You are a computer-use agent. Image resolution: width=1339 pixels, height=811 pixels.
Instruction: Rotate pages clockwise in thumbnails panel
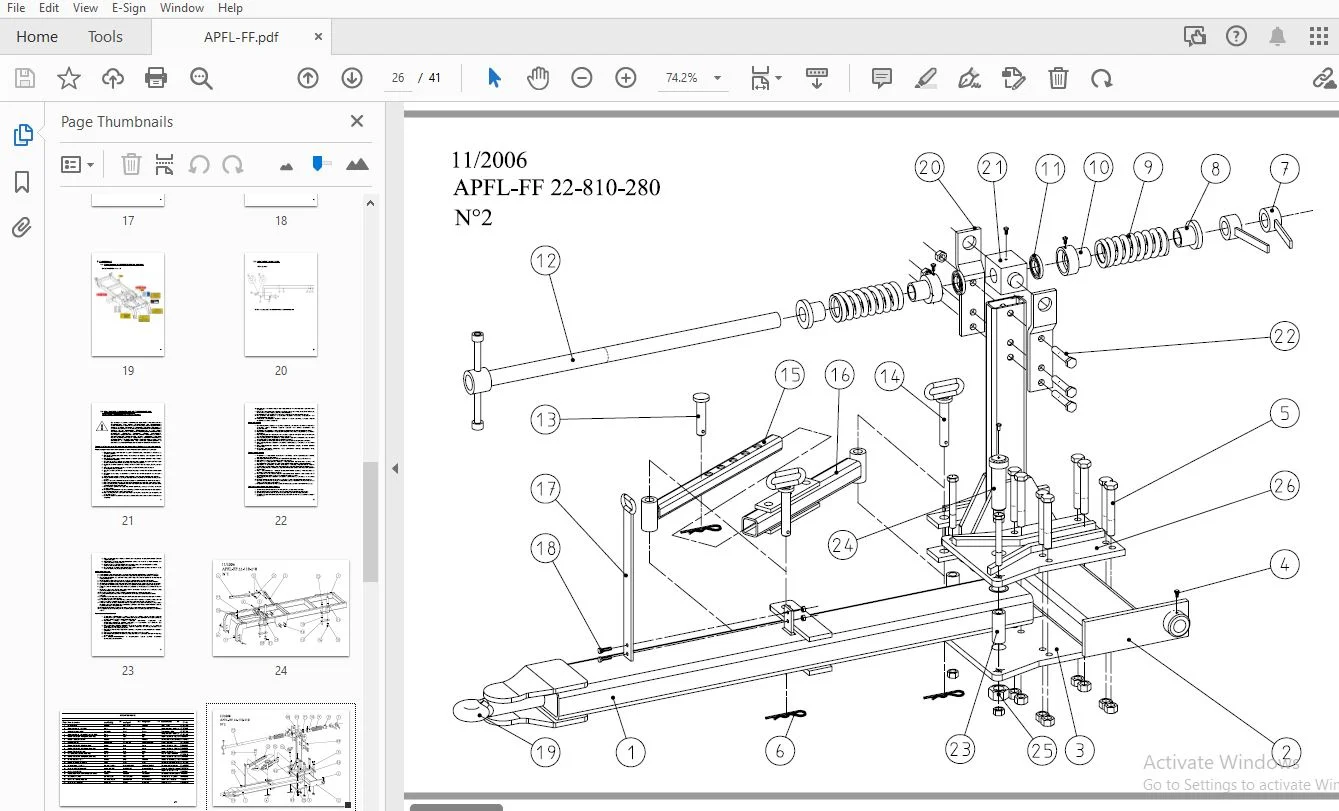(x=233, y=164)
